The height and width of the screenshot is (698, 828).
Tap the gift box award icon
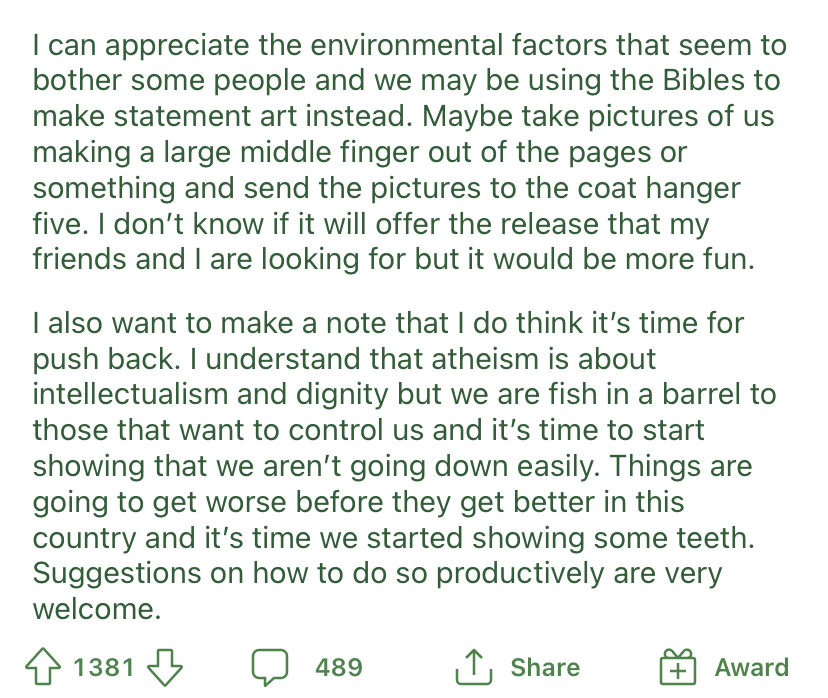678,667
